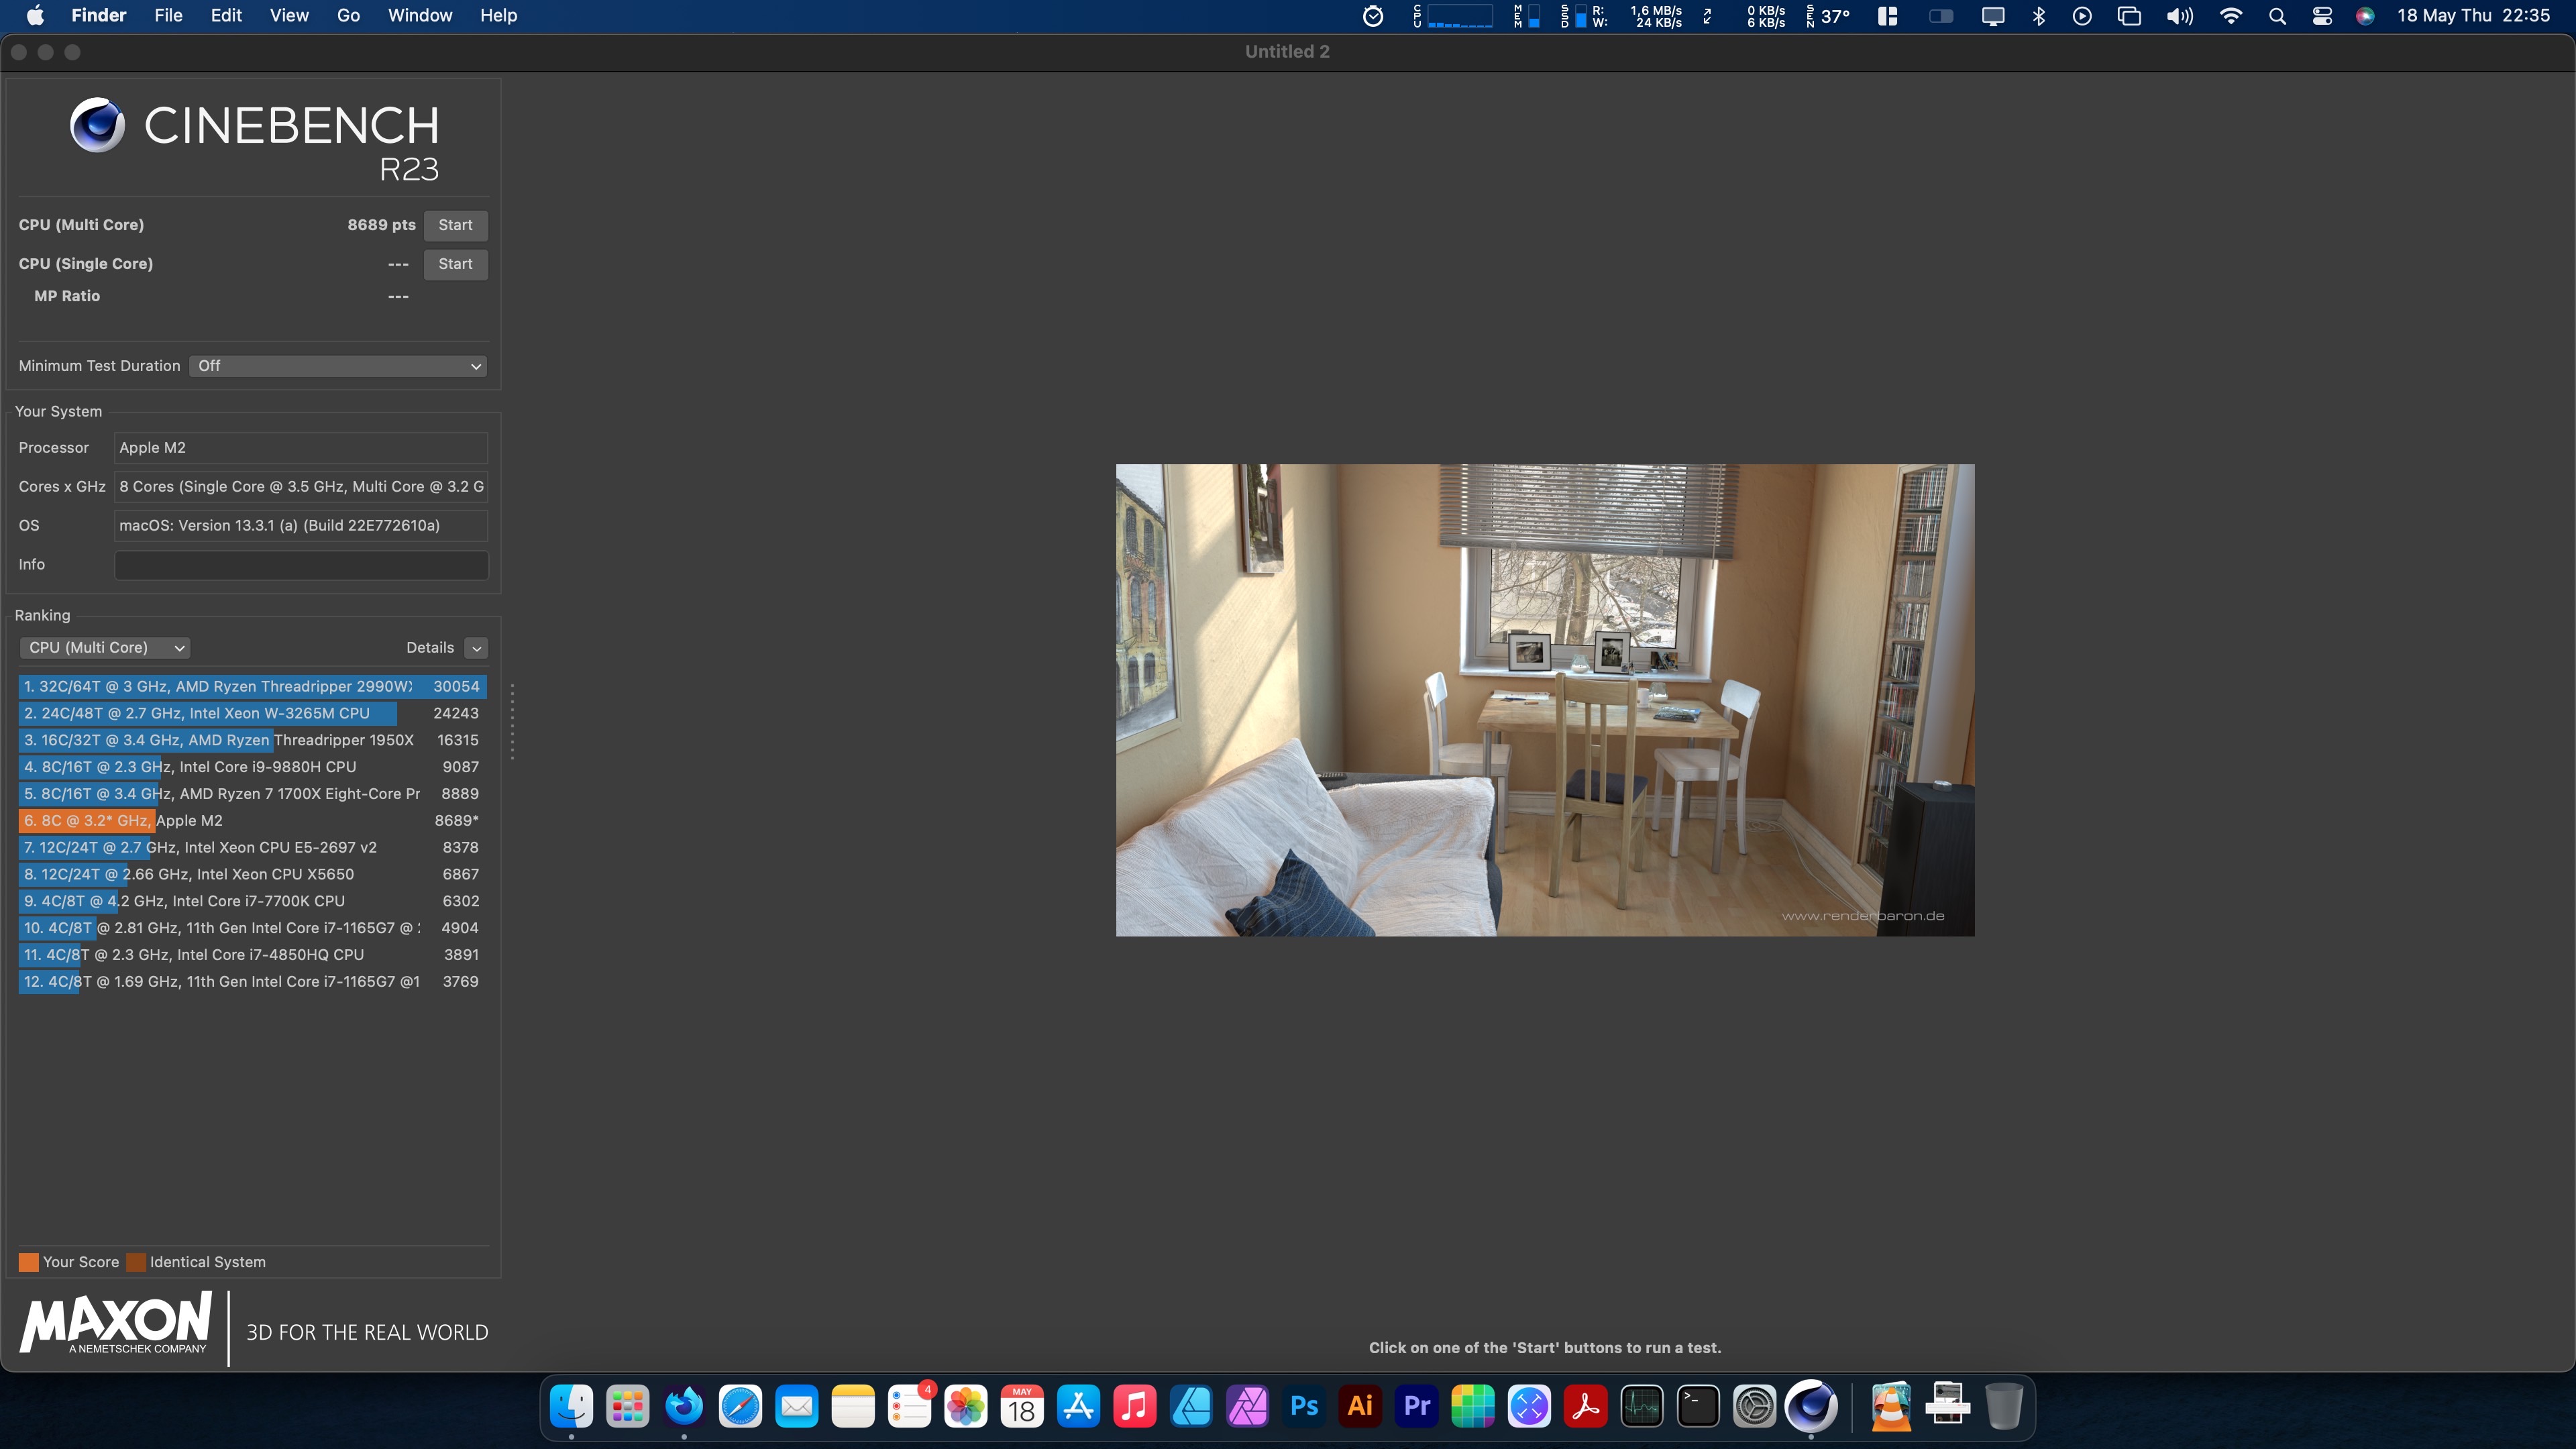Open the Minimum Test Duration dropdown
The height and width of the screenshot is (1449, 2576).
[338, 366]
